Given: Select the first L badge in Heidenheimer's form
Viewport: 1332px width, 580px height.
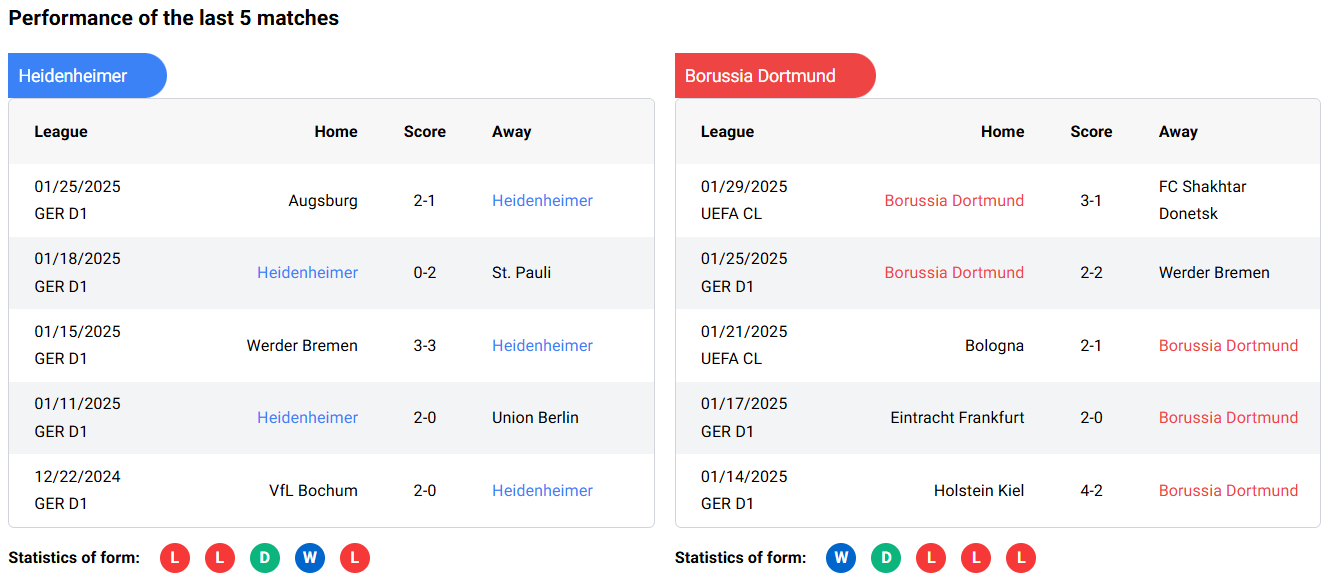Looking at the screenshot, I should click(175, 558).
